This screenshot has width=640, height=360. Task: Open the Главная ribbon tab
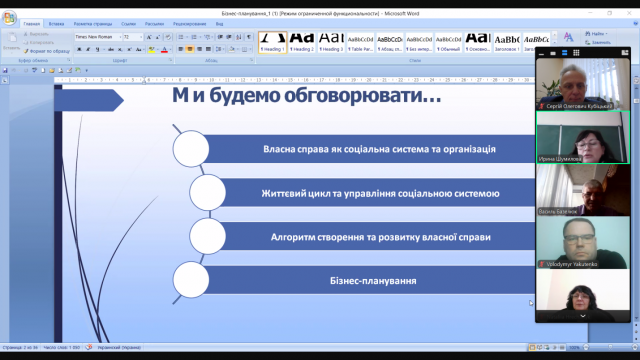[31, 24]
